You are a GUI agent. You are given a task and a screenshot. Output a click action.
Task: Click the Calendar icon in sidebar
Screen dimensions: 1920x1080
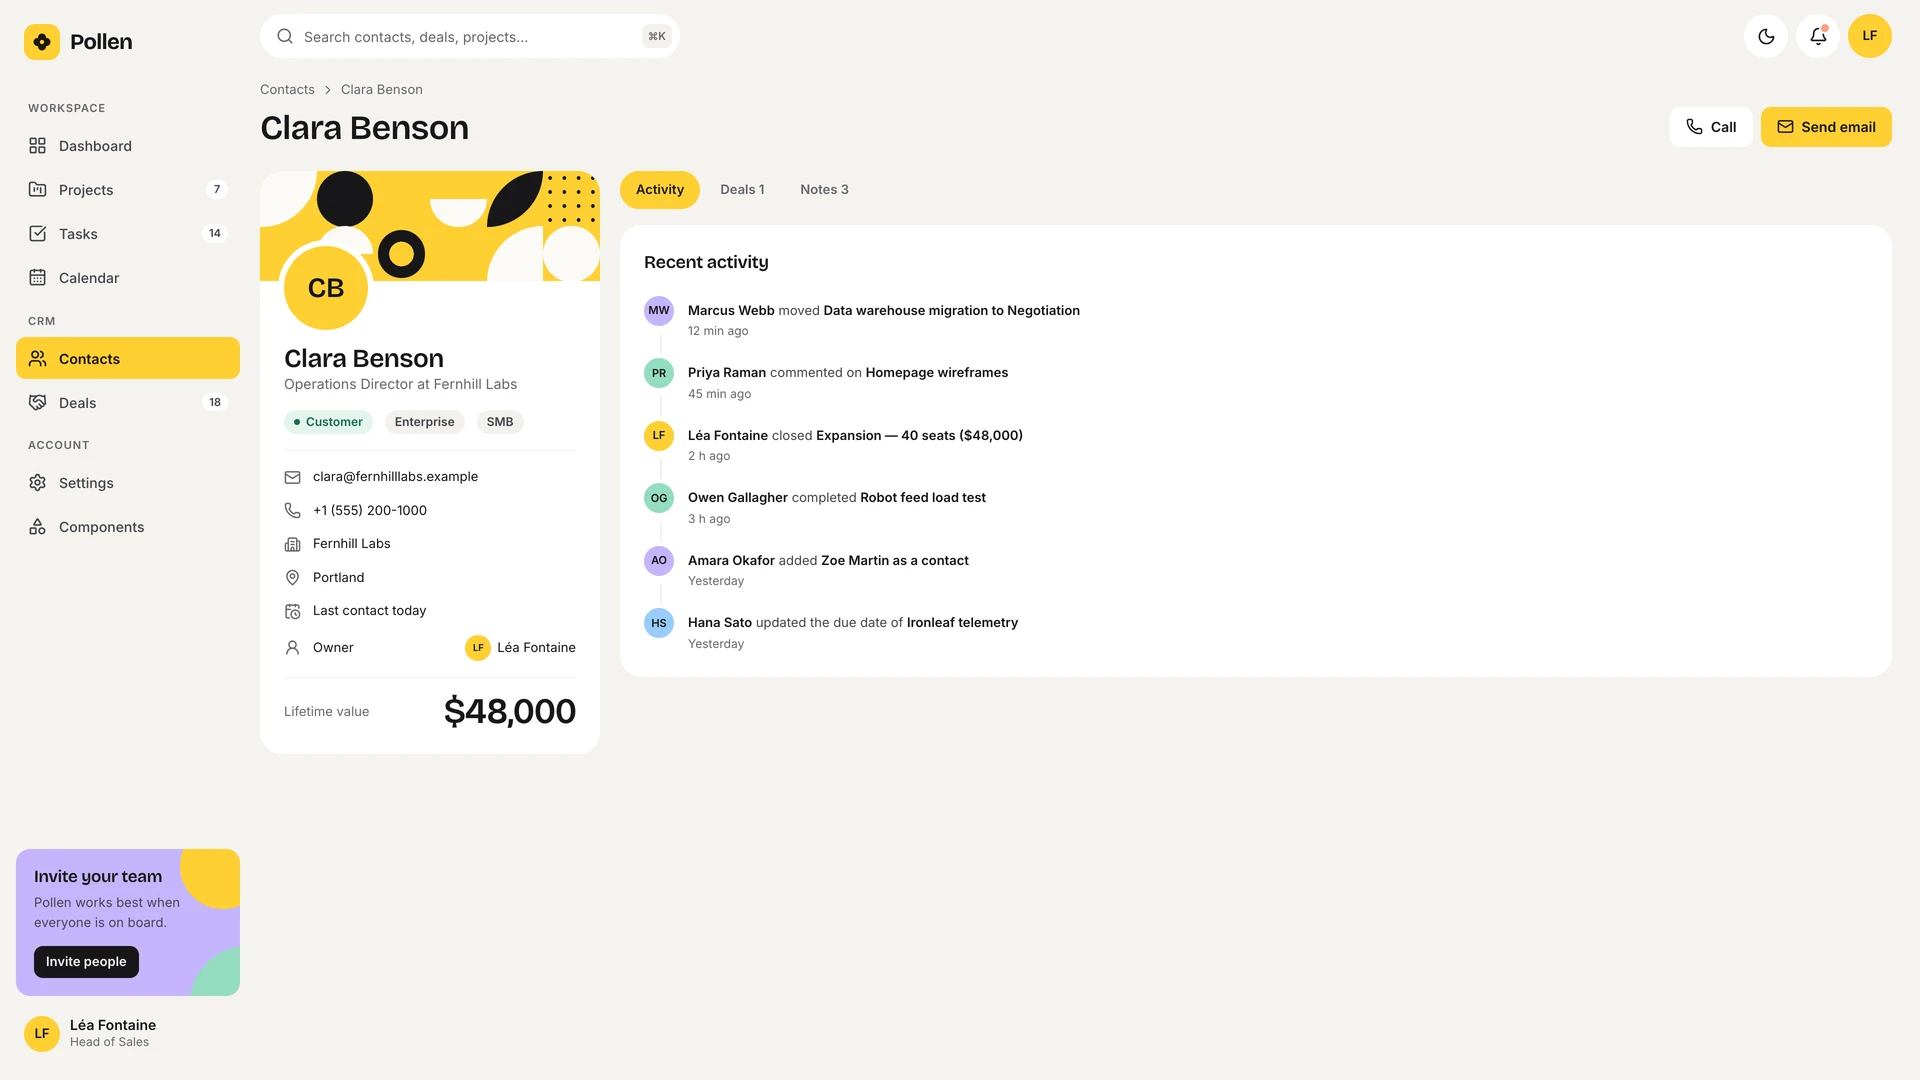point(38,278)
